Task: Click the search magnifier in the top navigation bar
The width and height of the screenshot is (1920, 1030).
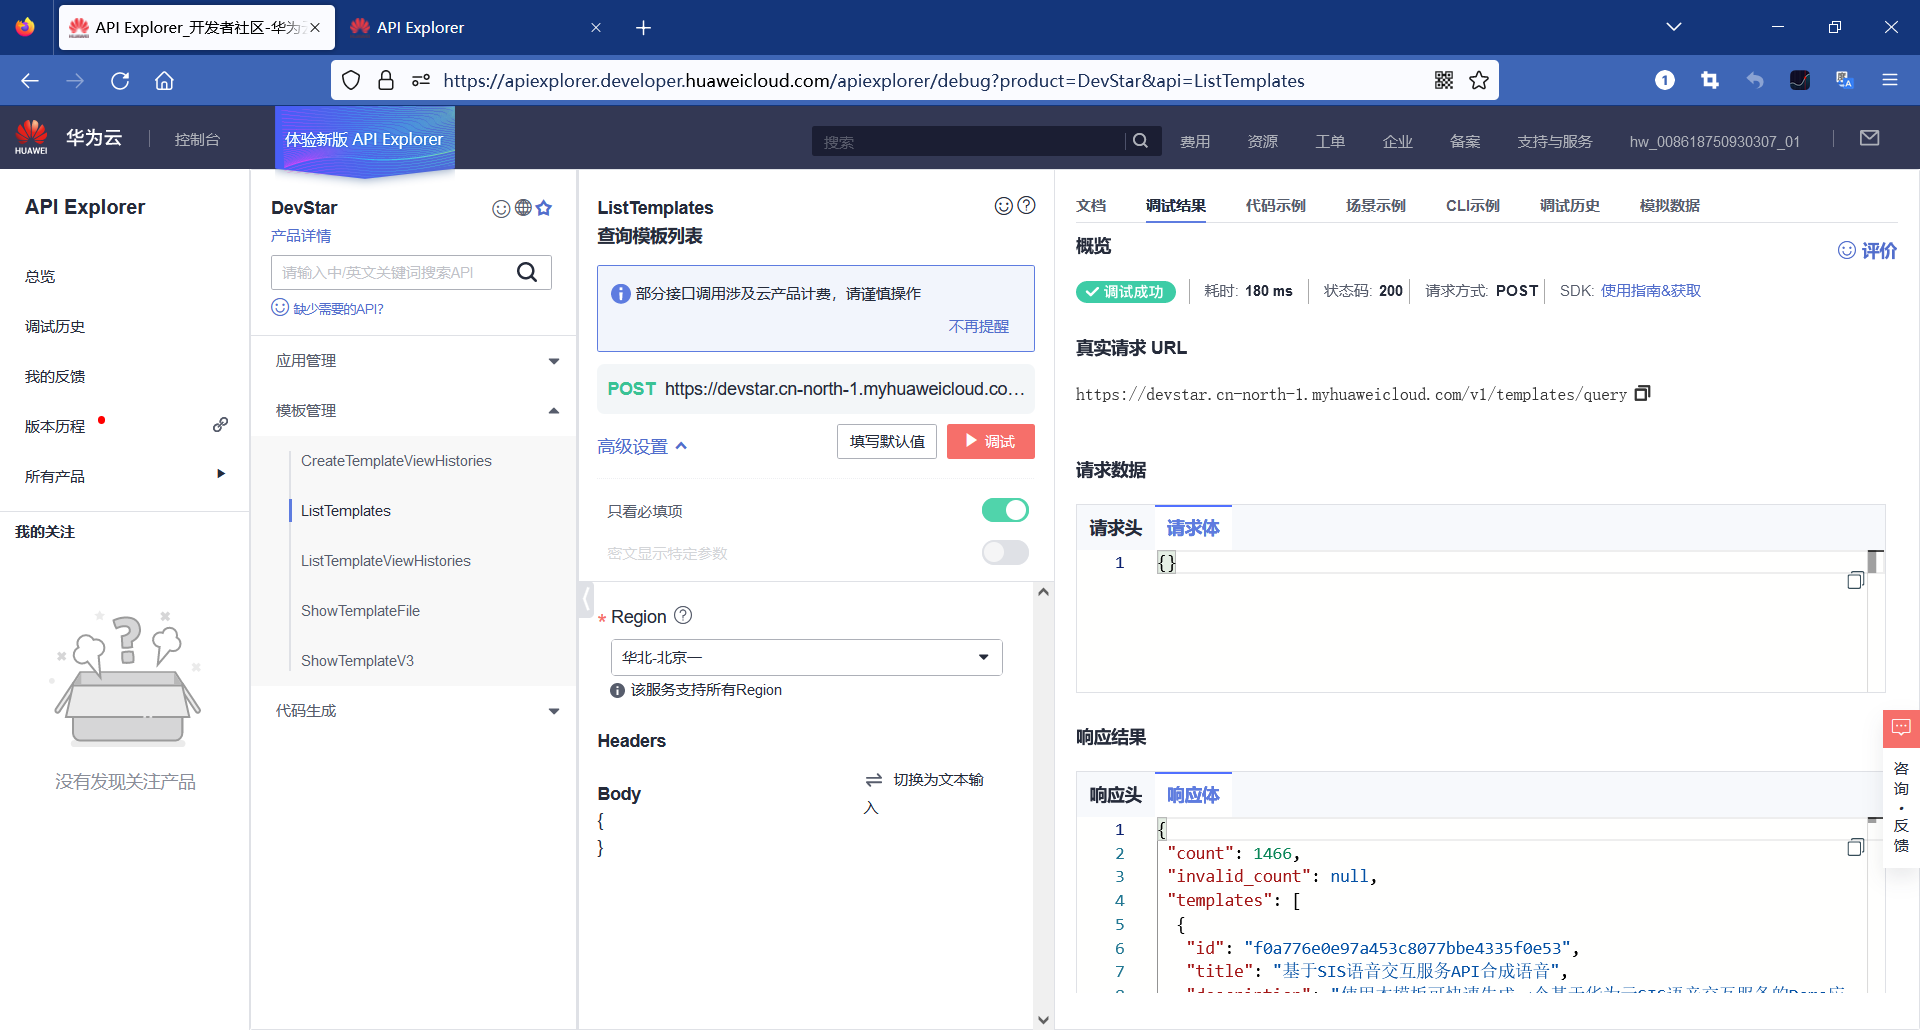Action: click(x=1140, y=141)
